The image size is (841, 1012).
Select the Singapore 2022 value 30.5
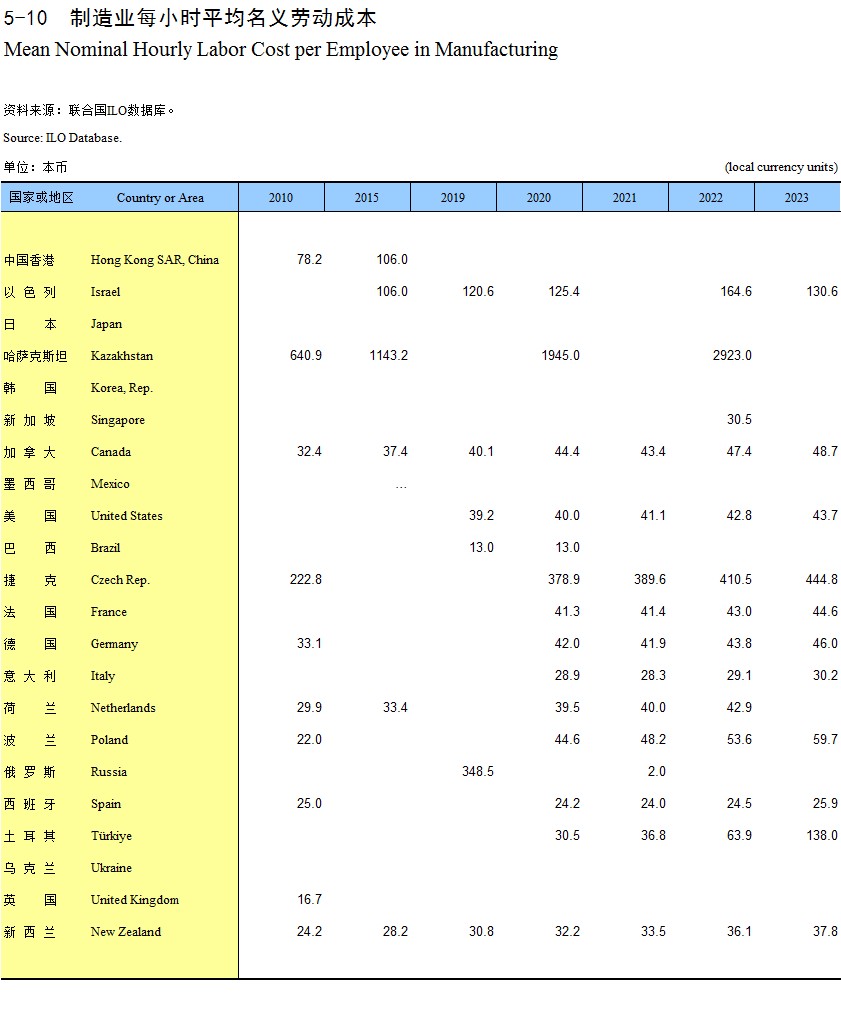[739, 420]
